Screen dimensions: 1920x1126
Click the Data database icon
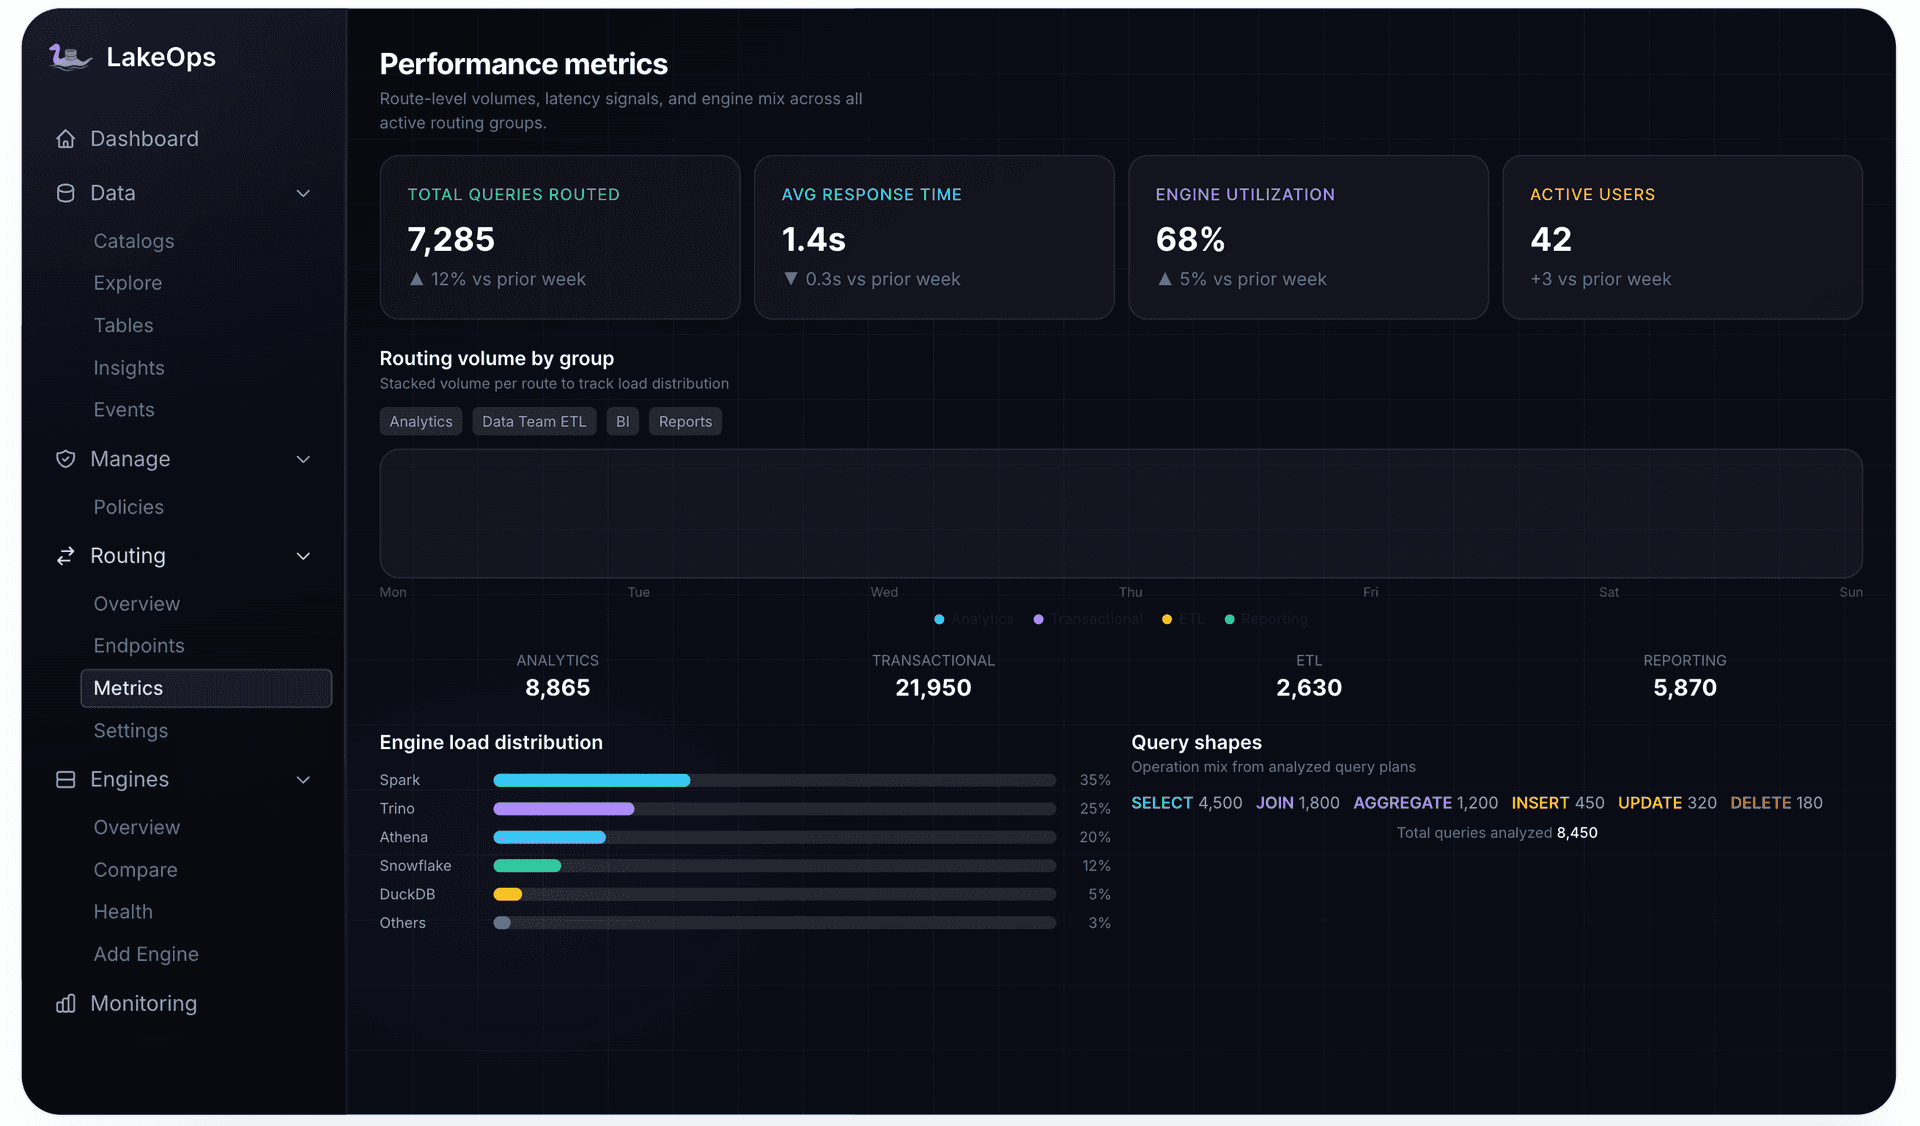tap(66, 193)
